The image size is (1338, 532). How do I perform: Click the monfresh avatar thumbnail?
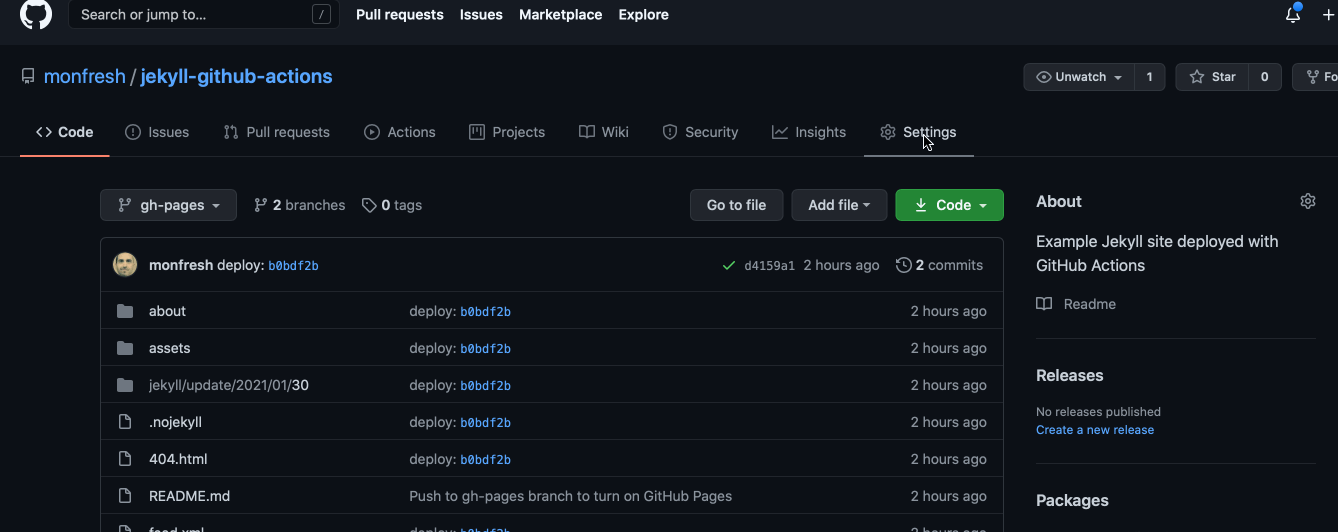click(125, 265)
